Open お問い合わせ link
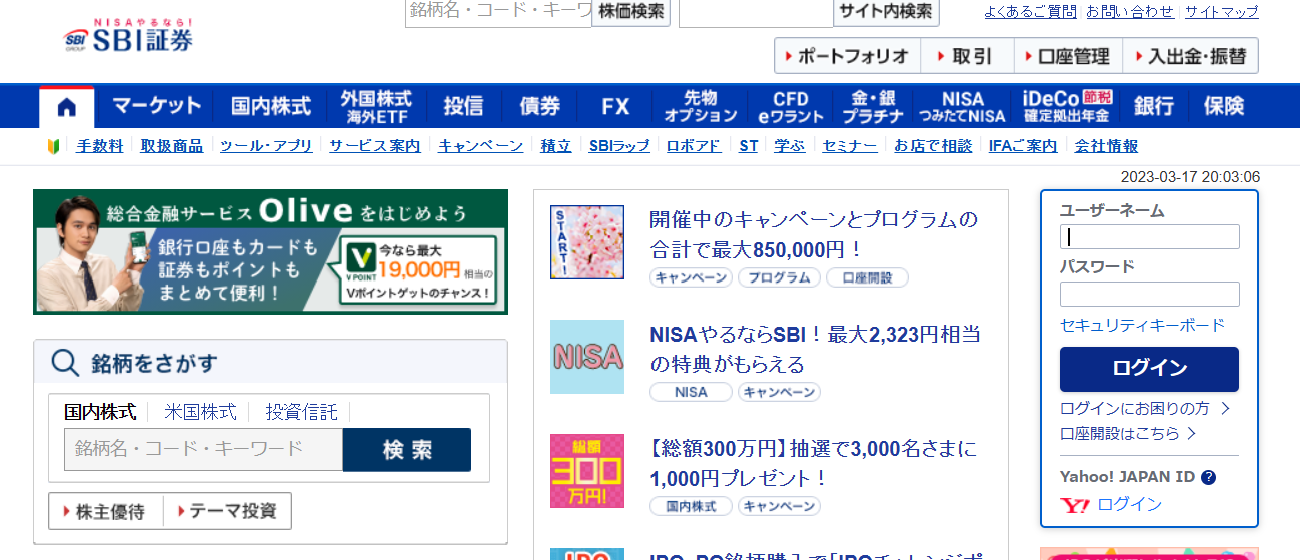Image resolution: width=1300 pixels, height=560 pixels. click(1130, 12)
